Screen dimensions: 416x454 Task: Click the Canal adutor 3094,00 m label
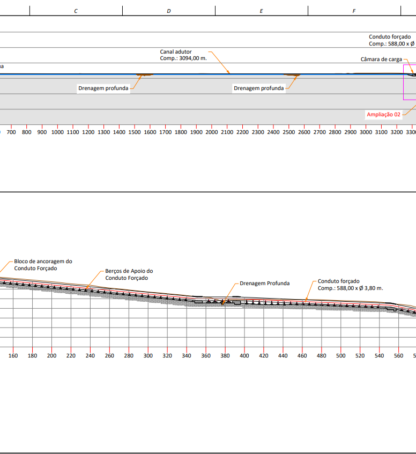point(183,55)
